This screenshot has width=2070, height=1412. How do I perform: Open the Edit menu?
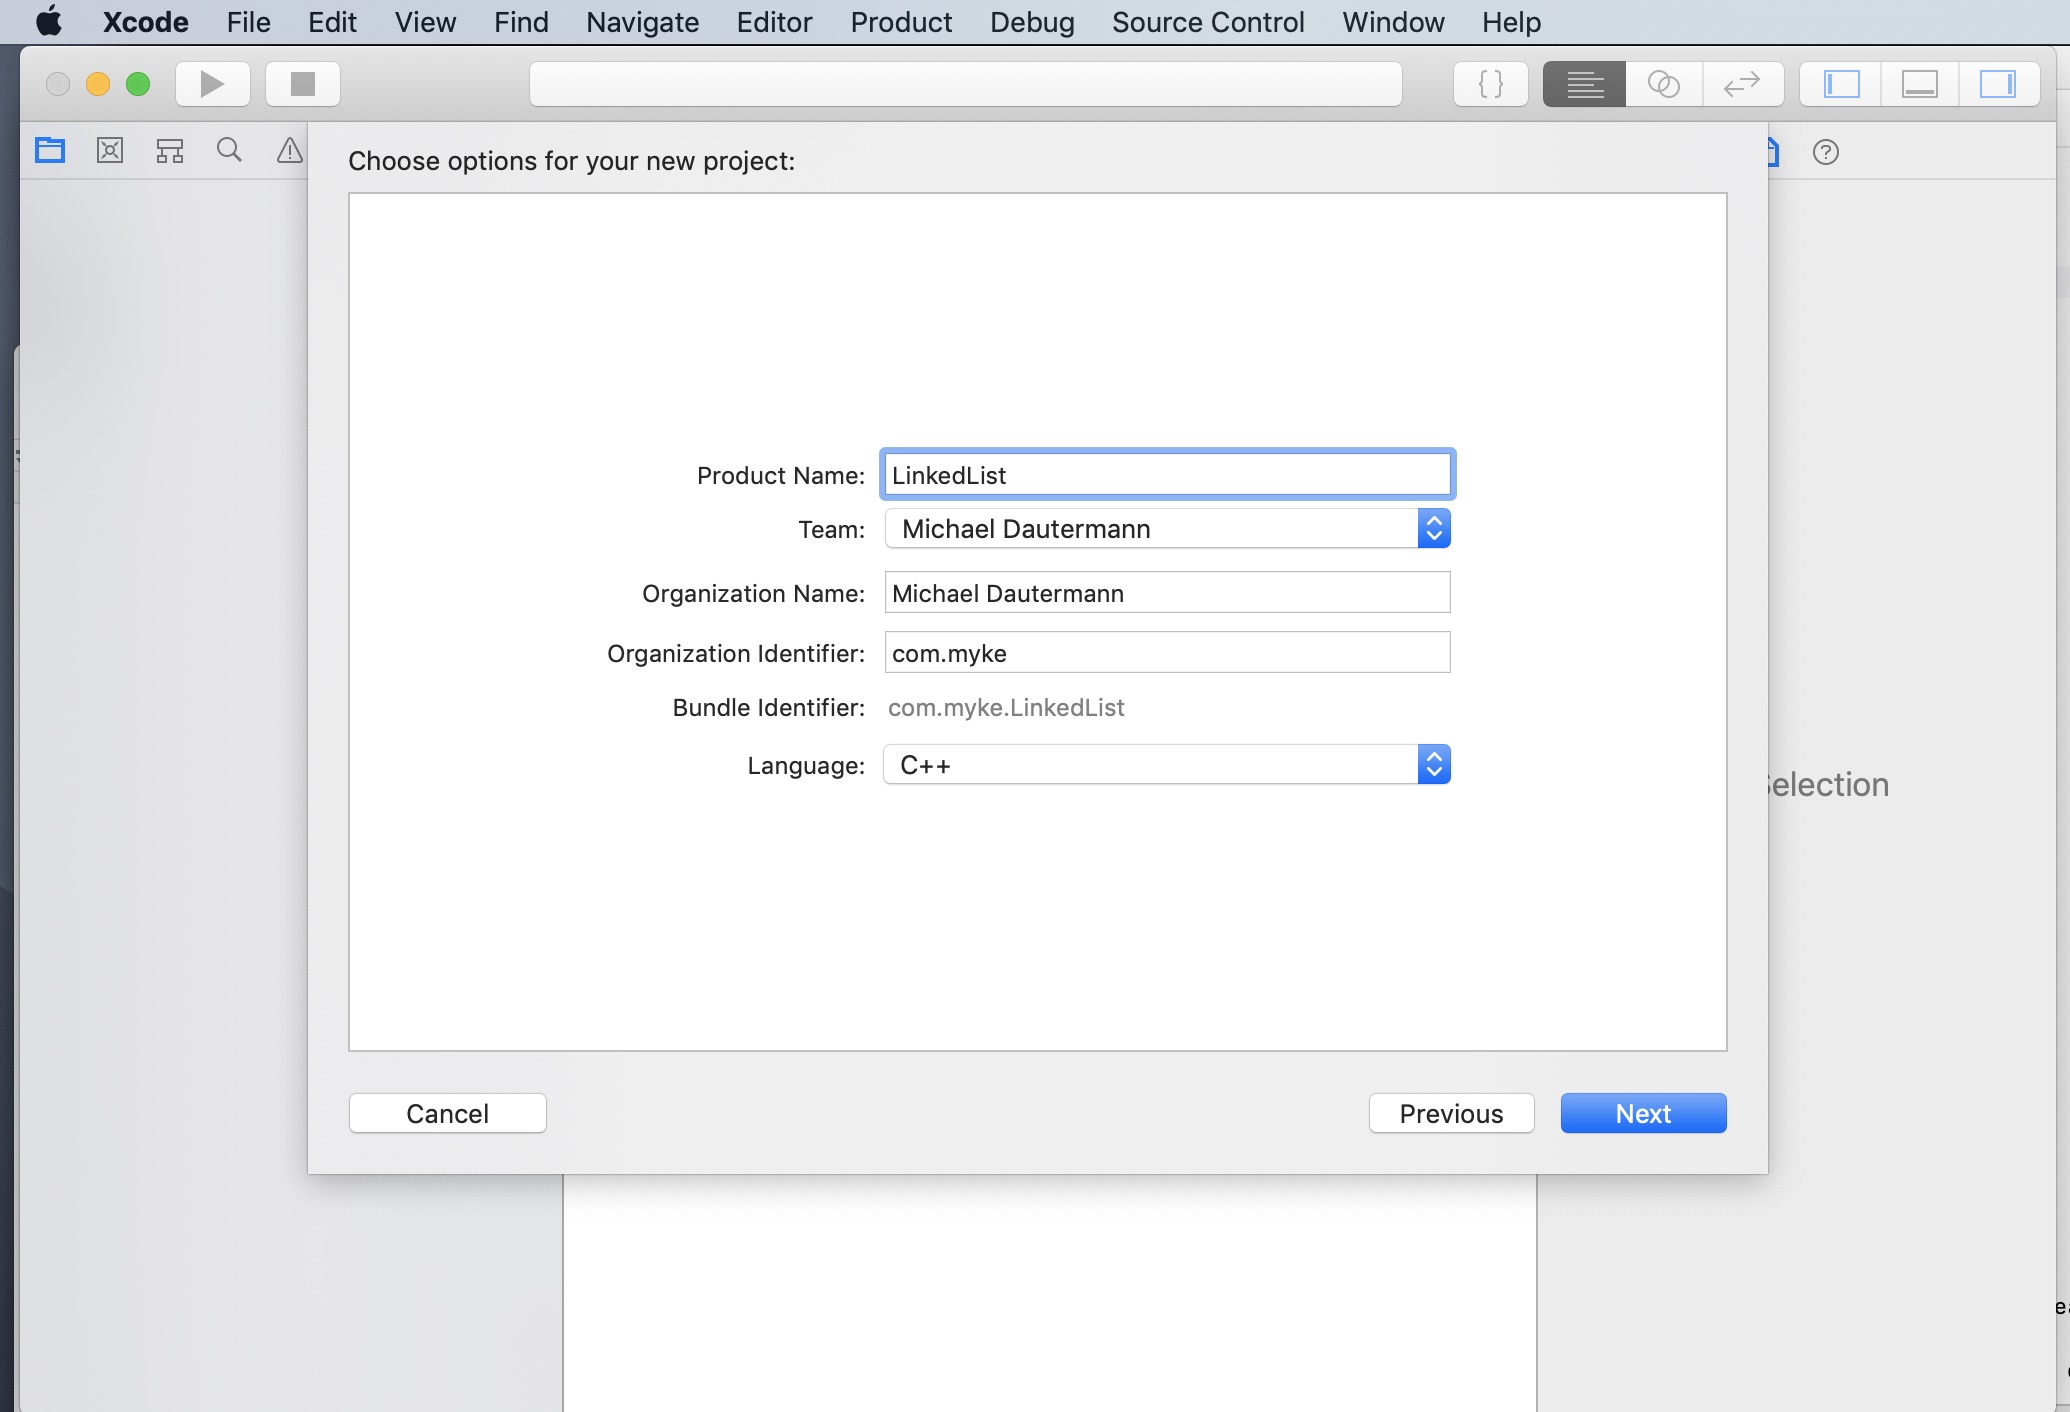coord(332,22)
